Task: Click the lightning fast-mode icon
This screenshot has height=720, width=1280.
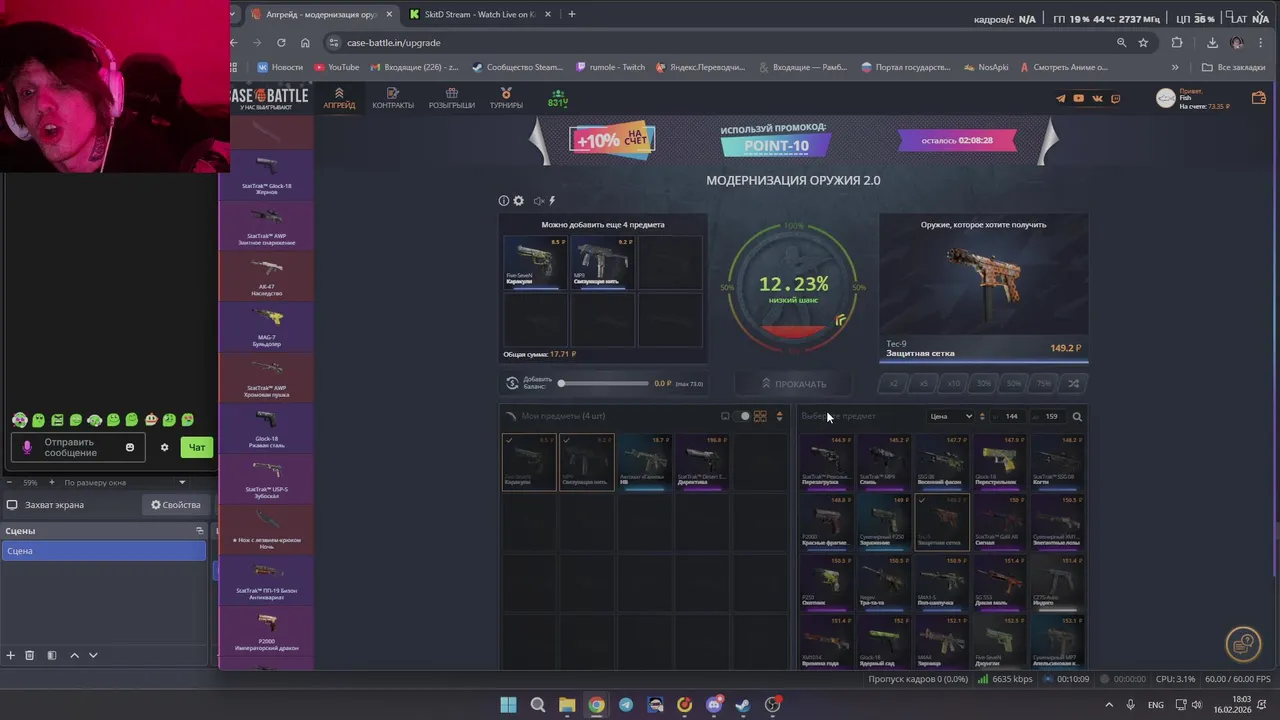Action: point(552,201)
